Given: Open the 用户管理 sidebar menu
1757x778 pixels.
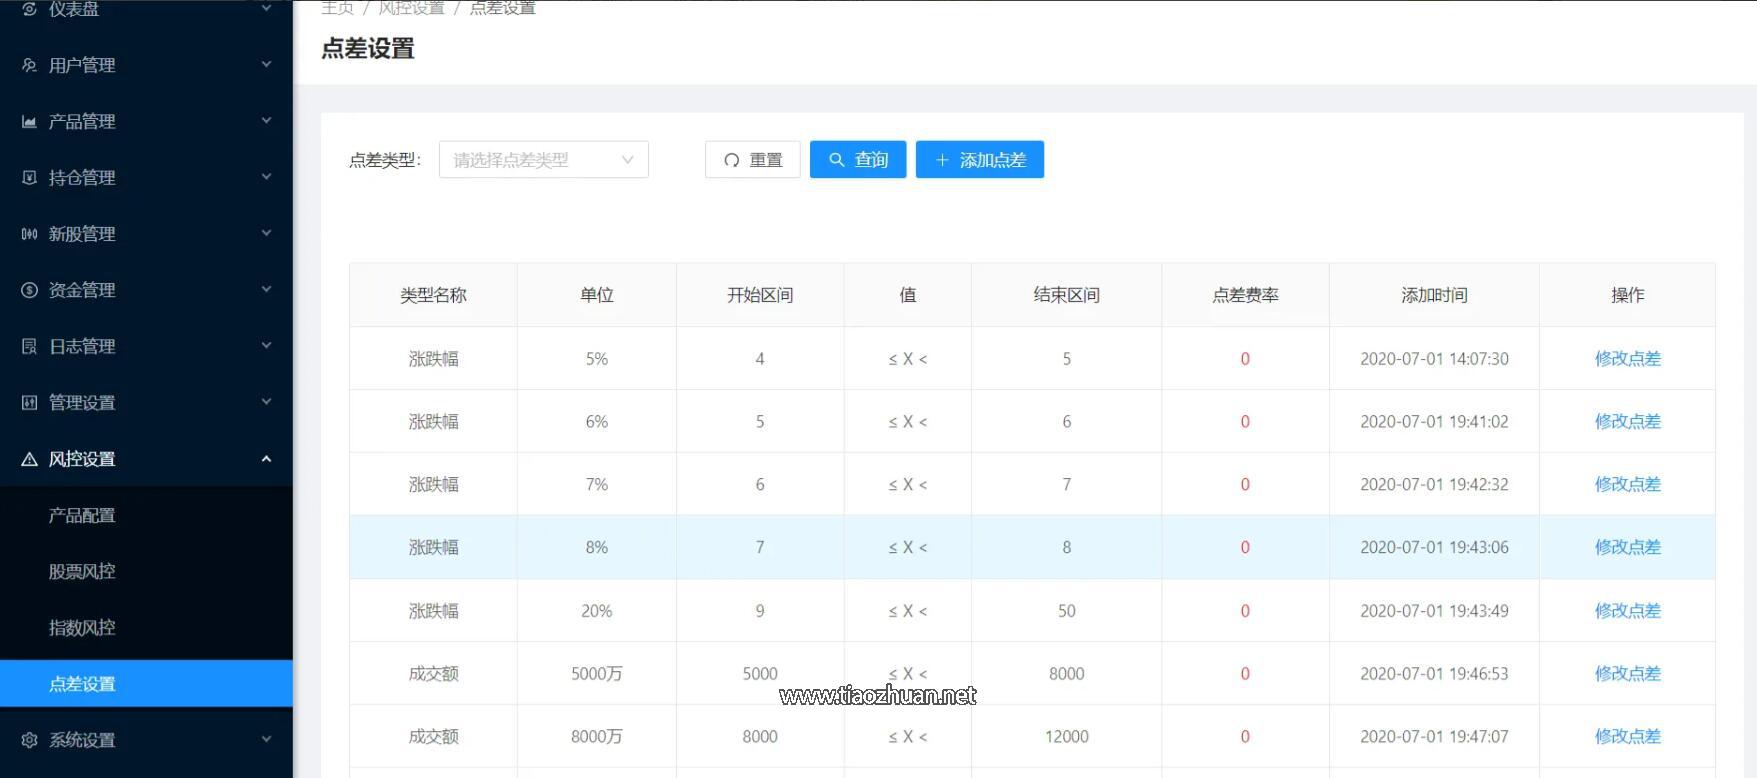Looking at the screenshot, I should pyautogui.click(x=146, y=65).
